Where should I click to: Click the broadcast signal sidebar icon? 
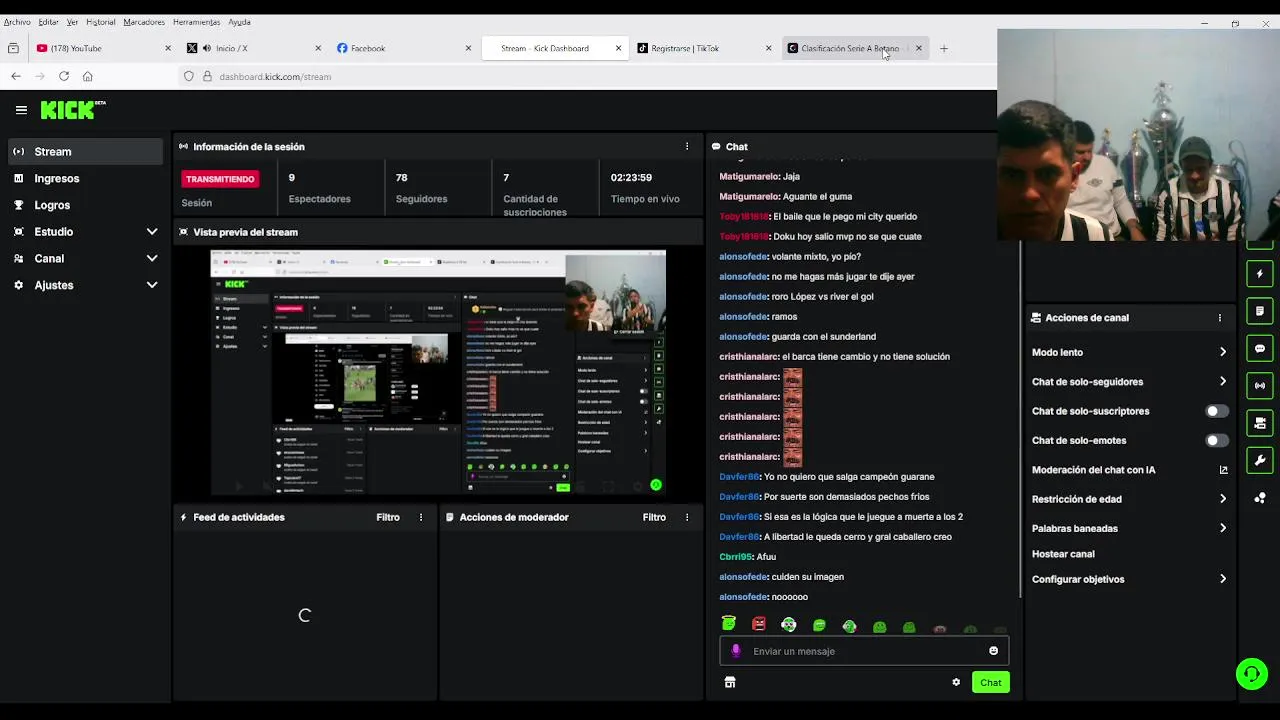(1260, 386)
